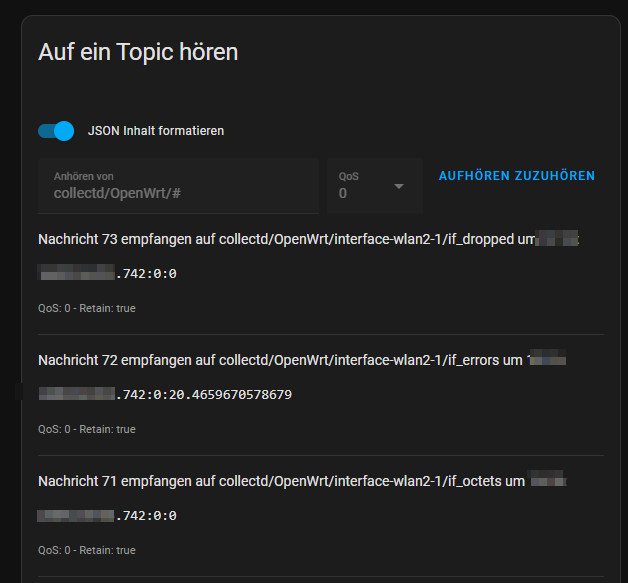
Task: Click the 'JSON Inhalt formatieren' label text
Action: 156,131
